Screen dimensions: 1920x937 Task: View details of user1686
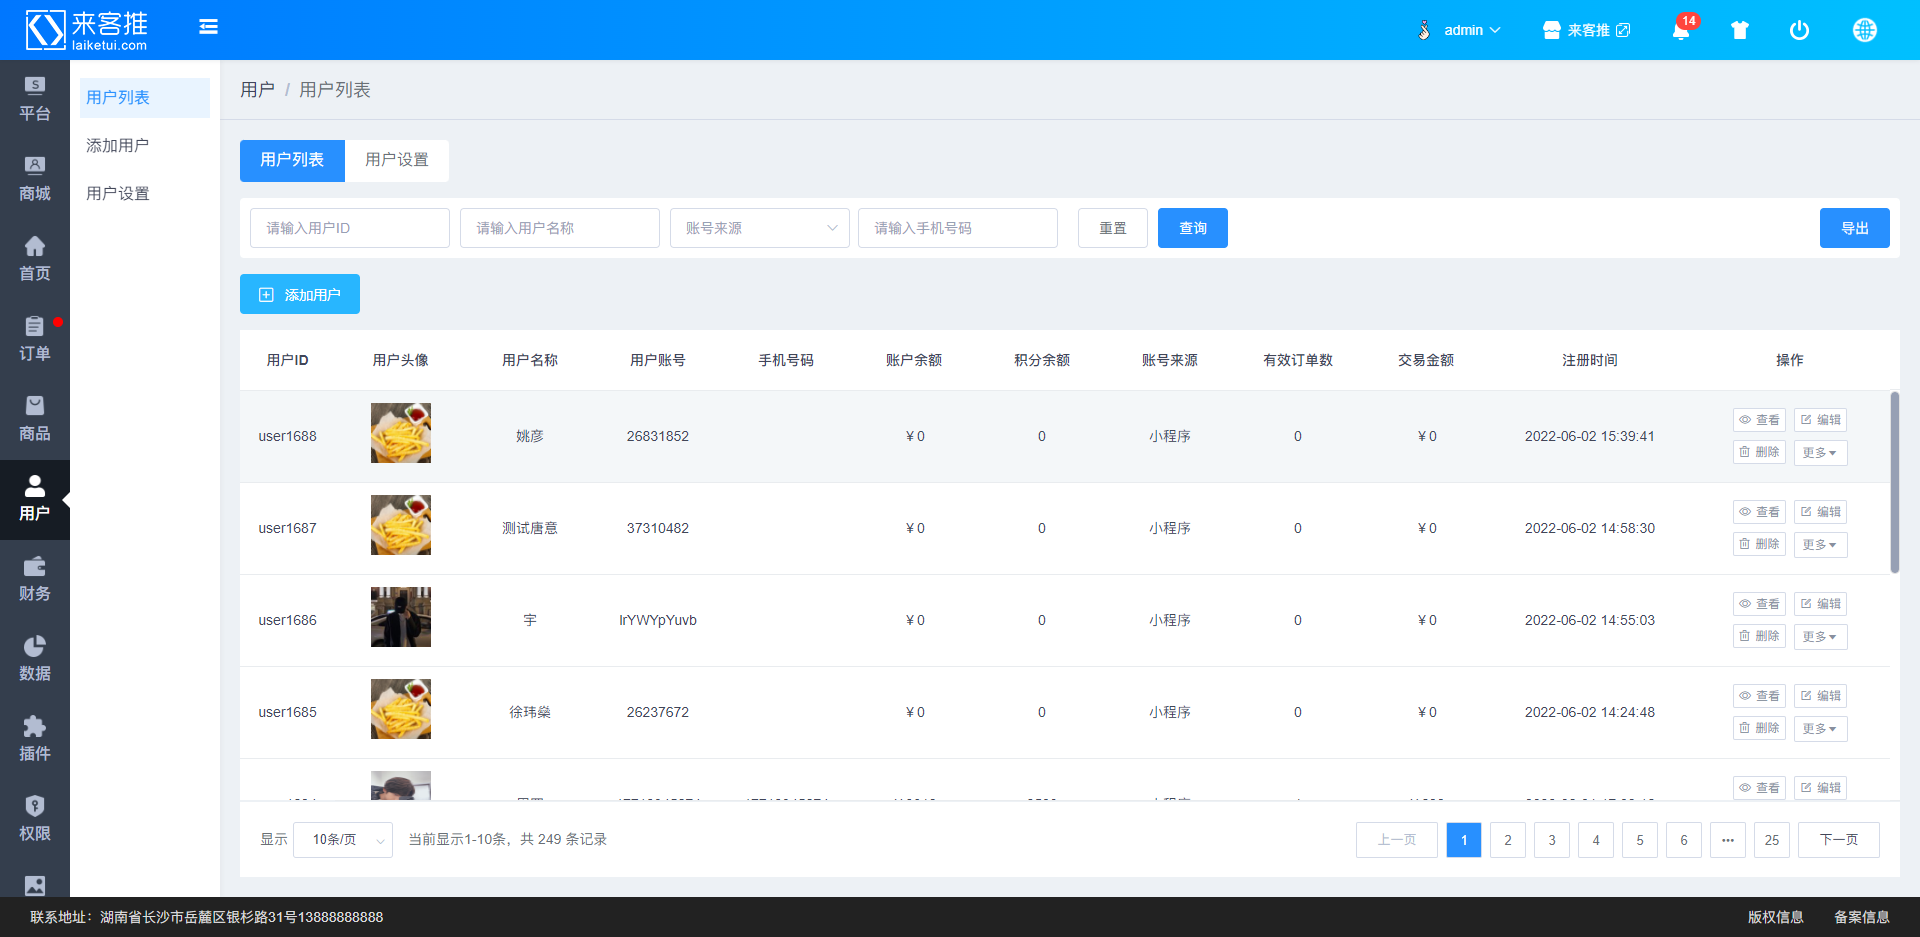click(1759, 604)
